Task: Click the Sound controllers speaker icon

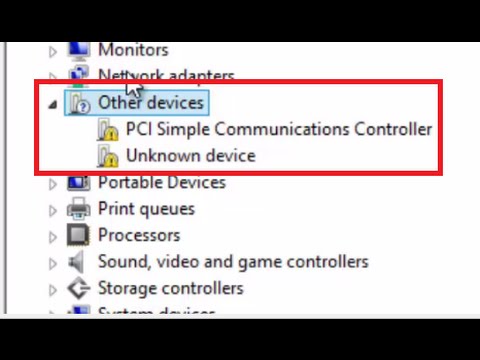Action: (77, 262)
